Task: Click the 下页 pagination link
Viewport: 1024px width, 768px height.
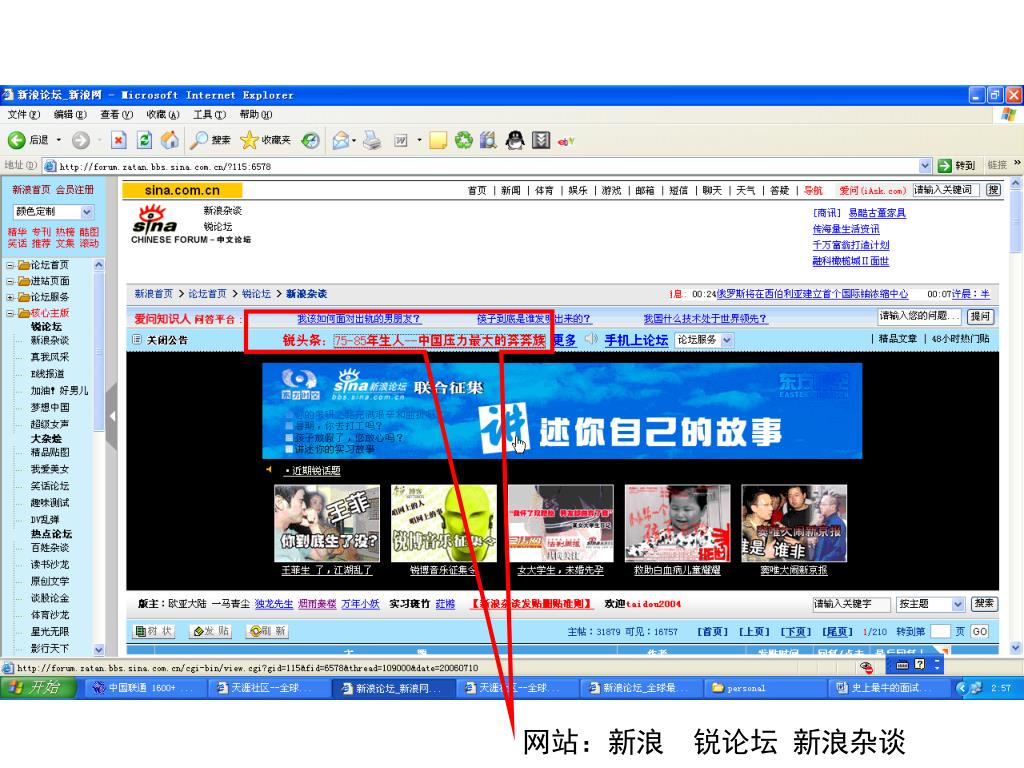Action: 795,632
